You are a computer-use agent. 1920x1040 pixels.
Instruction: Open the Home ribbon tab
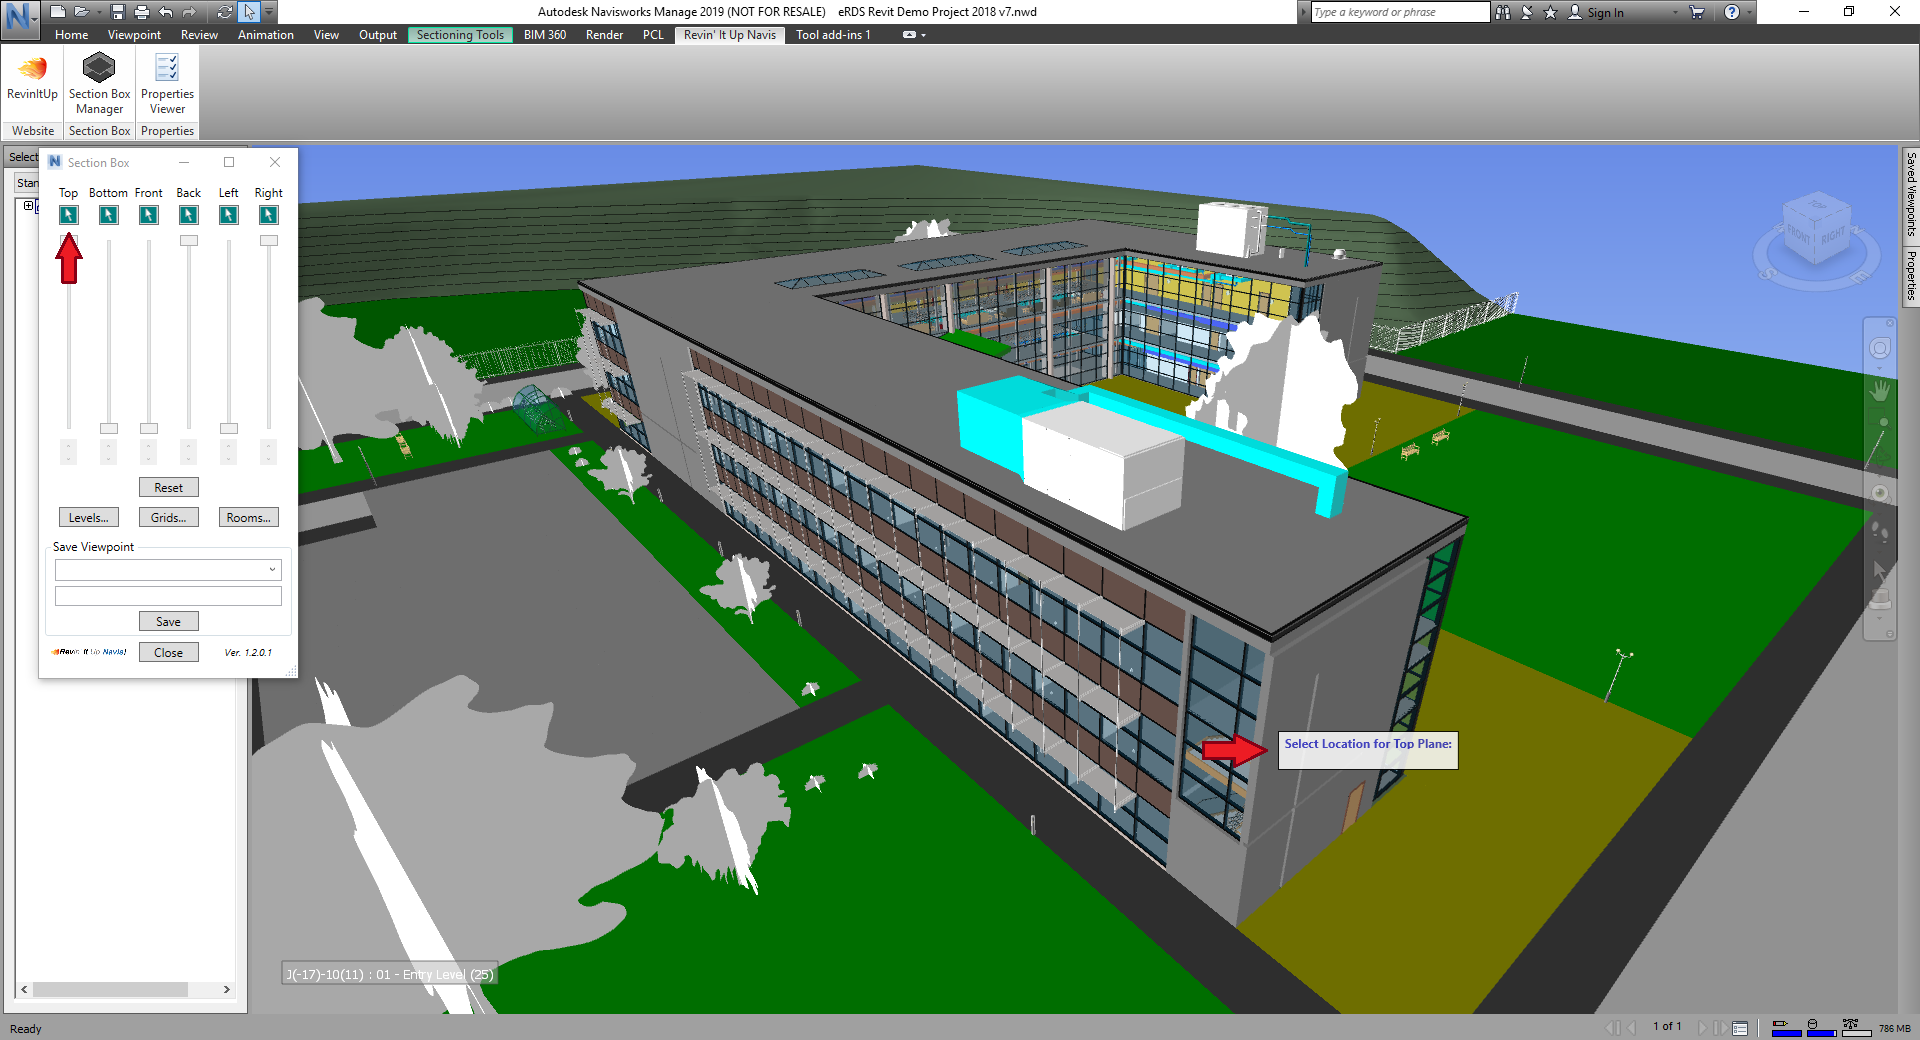72,35
